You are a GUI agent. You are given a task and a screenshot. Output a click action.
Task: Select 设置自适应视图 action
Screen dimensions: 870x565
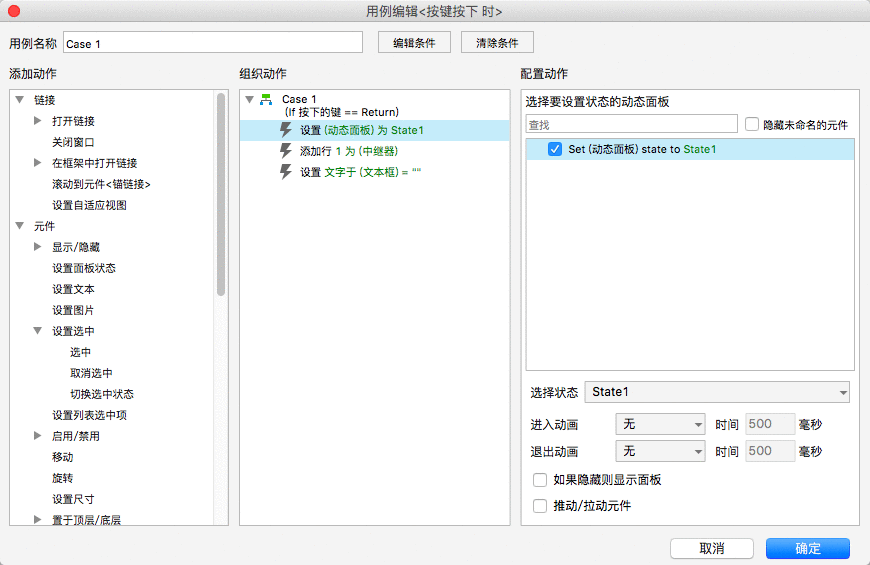pyautogui.click(x=89, y=205)
